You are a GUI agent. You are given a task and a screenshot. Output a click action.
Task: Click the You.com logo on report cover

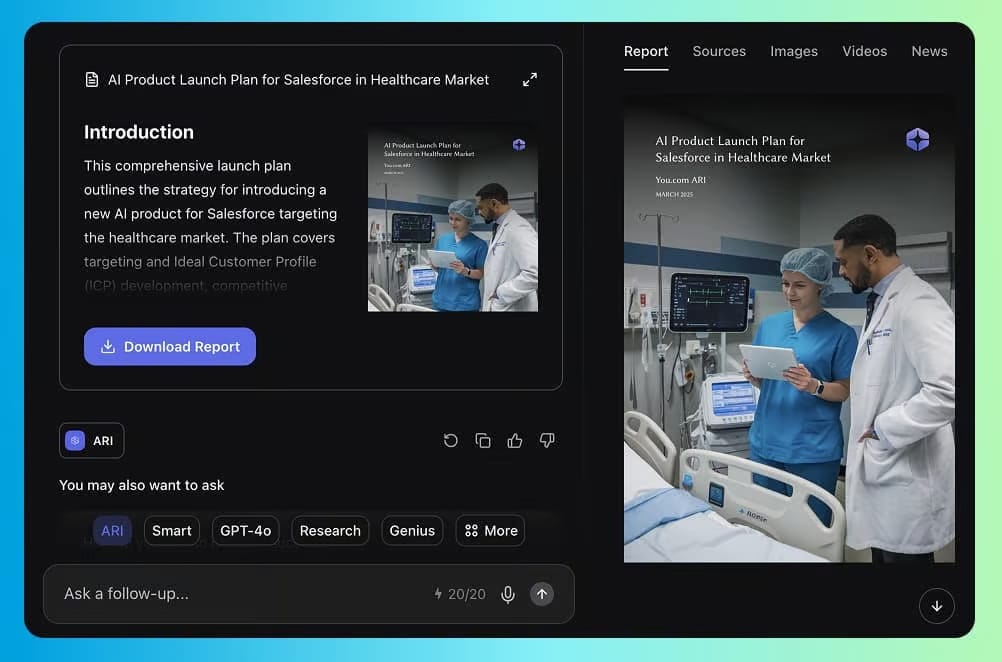coord(918,139)
